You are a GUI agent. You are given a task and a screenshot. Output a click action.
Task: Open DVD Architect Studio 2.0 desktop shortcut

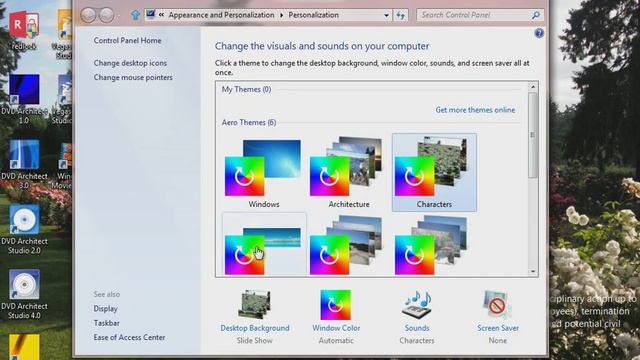24,230
